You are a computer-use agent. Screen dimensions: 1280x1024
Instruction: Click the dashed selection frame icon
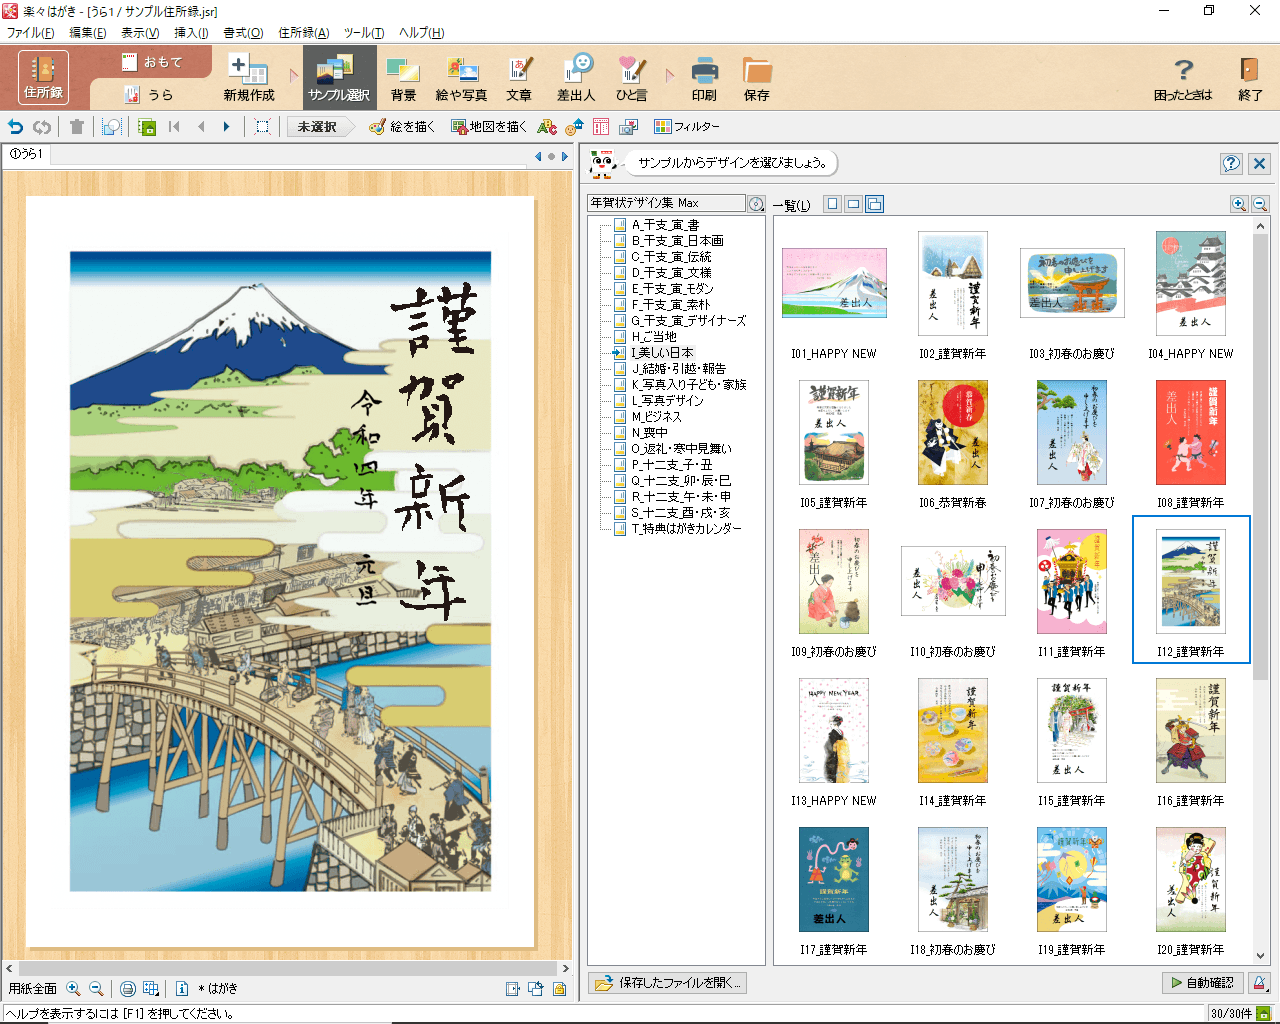pos(262,127)
